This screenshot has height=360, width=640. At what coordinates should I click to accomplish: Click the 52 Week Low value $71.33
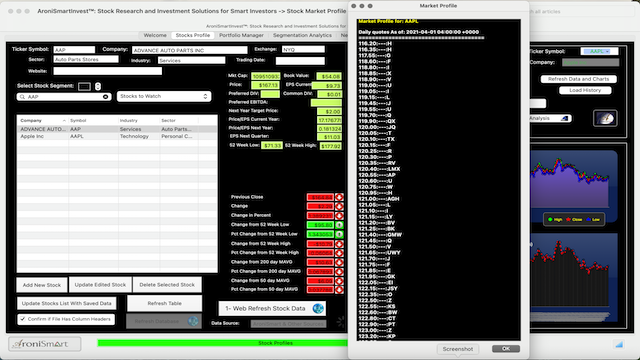pyautogui.click(x=272, y=146)
